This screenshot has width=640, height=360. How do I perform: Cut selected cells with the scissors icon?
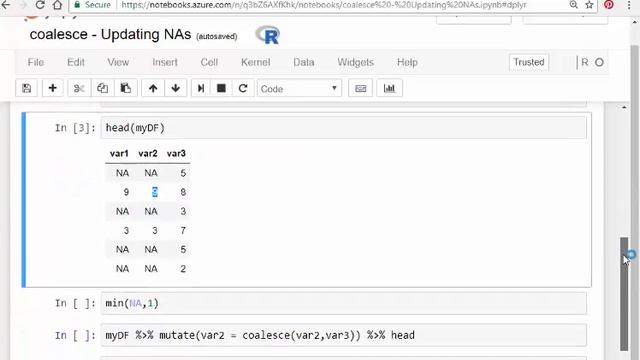(79, 88)
